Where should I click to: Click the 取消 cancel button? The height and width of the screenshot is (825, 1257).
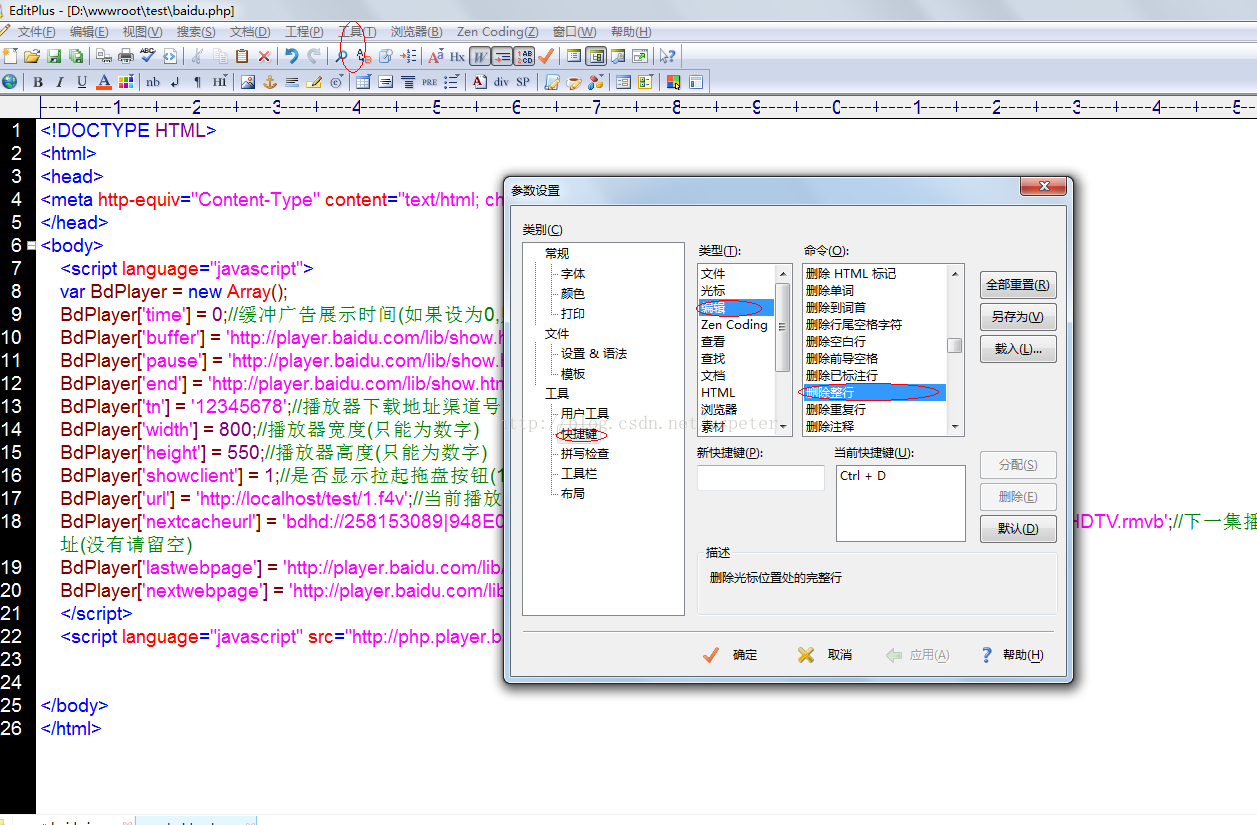tap(825, 655)
